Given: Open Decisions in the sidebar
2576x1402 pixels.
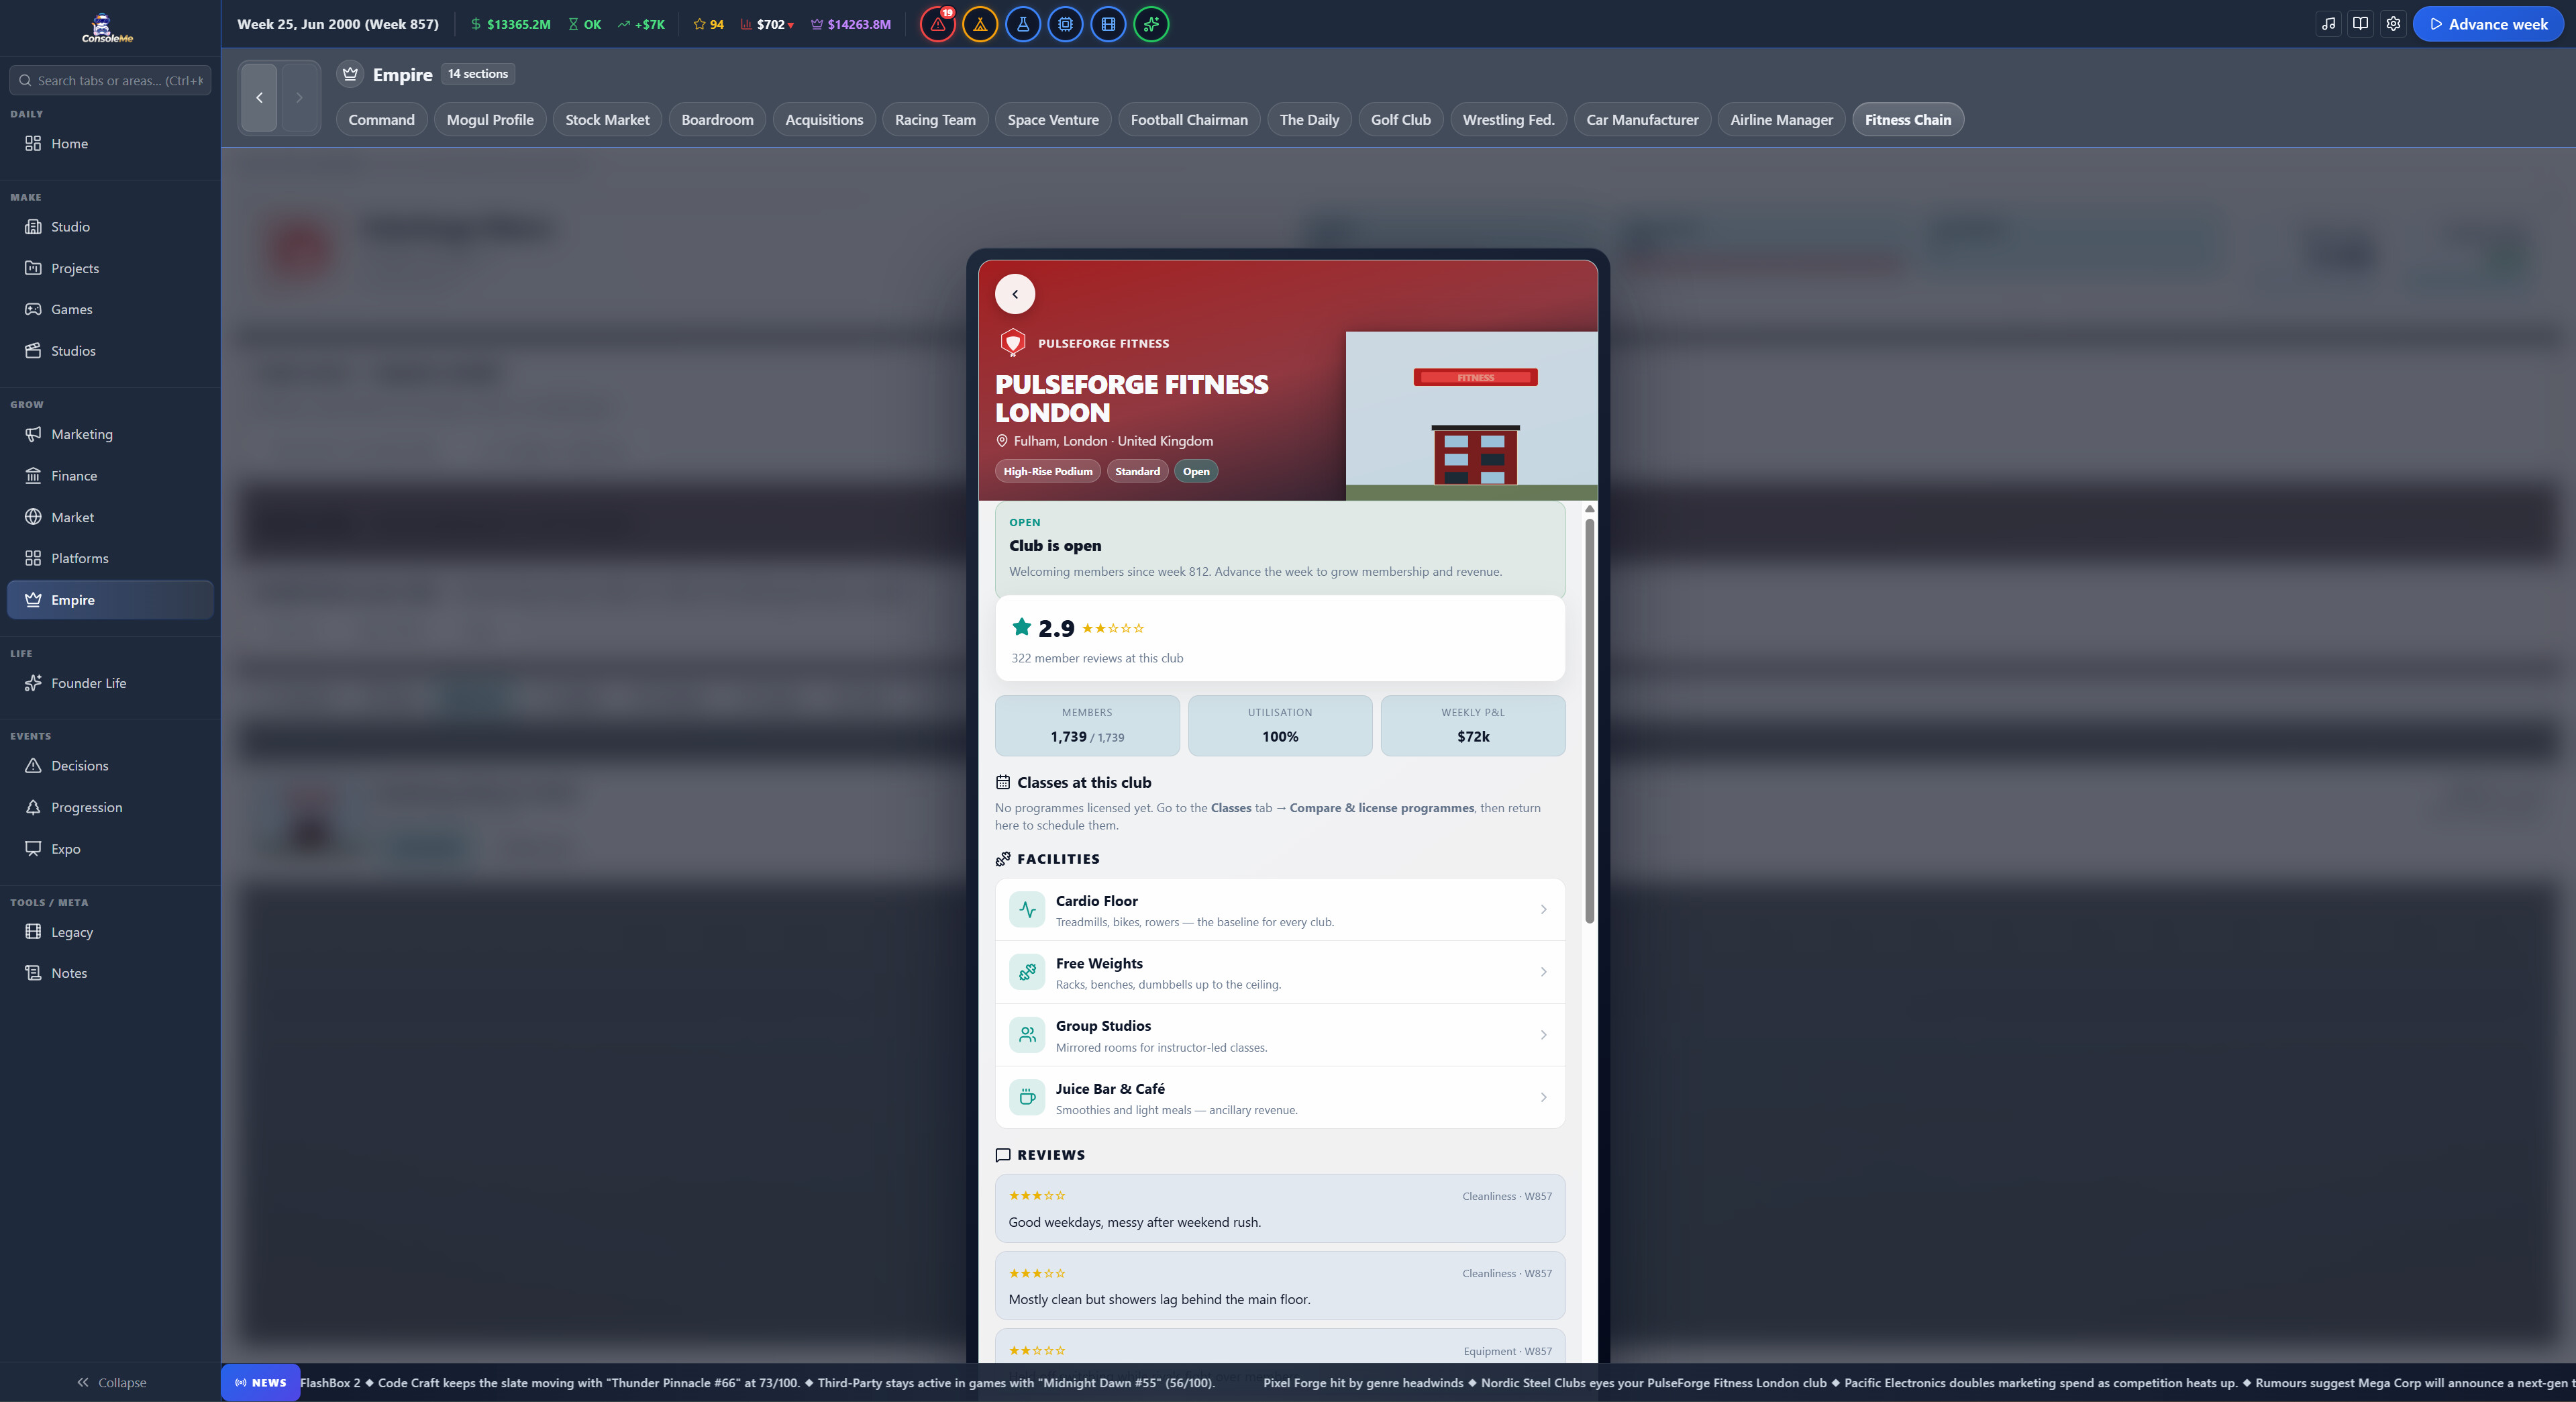Looking at the screenshot, I should (110, 766).
